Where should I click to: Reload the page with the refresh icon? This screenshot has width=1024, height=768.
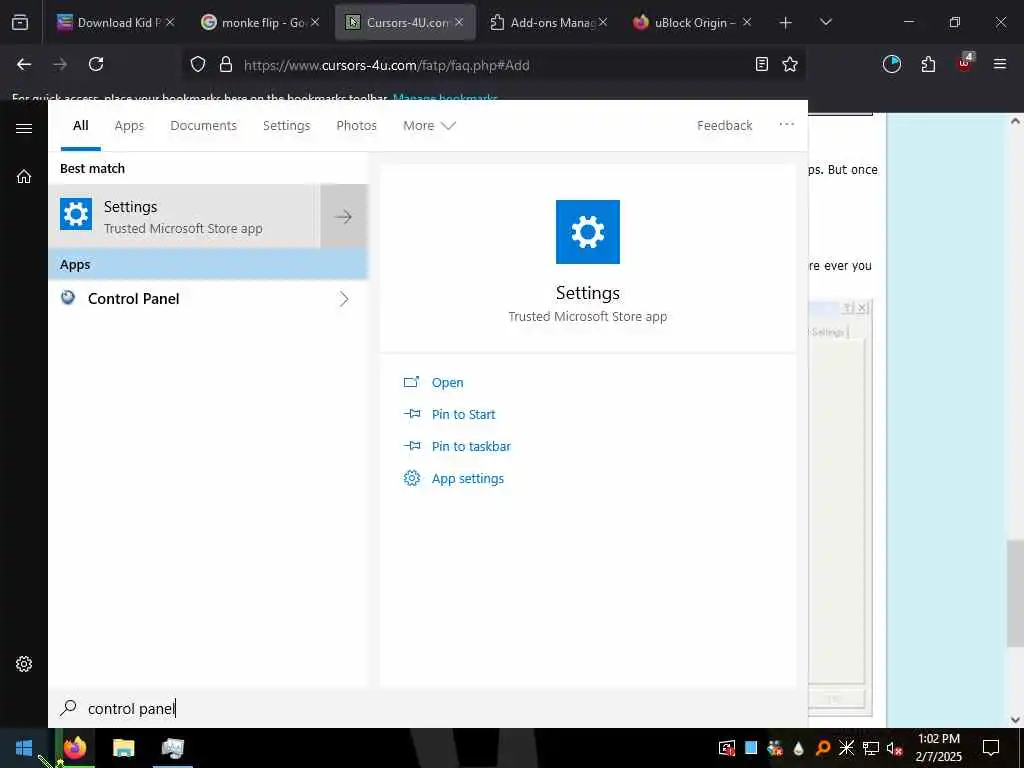click(x=96, y=64)
